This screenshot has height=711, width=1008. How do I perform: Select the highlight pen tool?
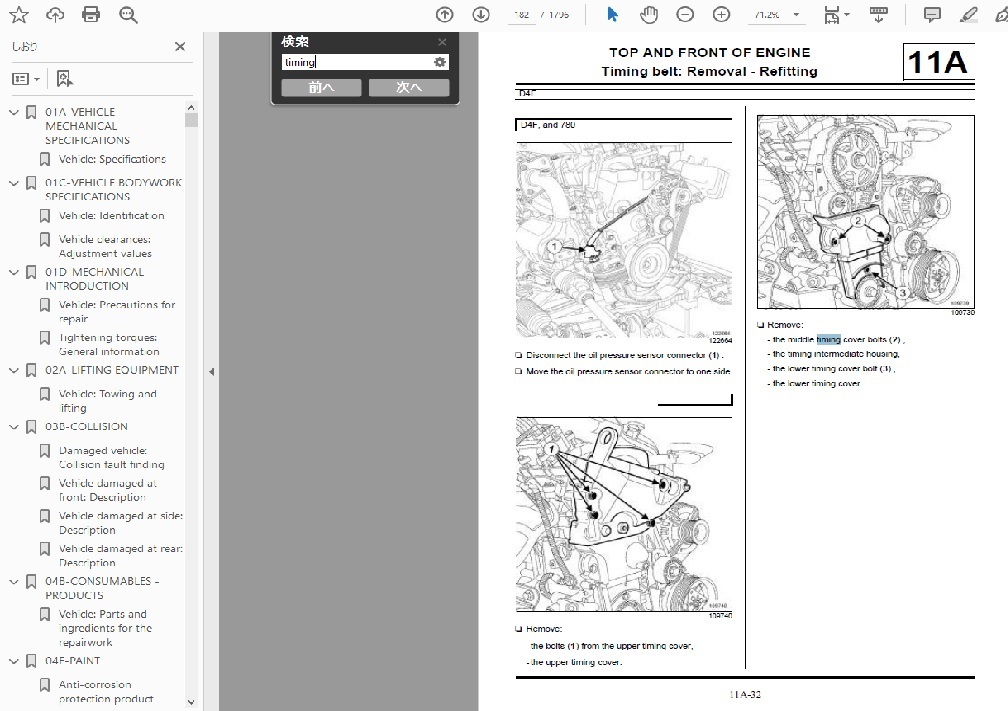(968, 14)
